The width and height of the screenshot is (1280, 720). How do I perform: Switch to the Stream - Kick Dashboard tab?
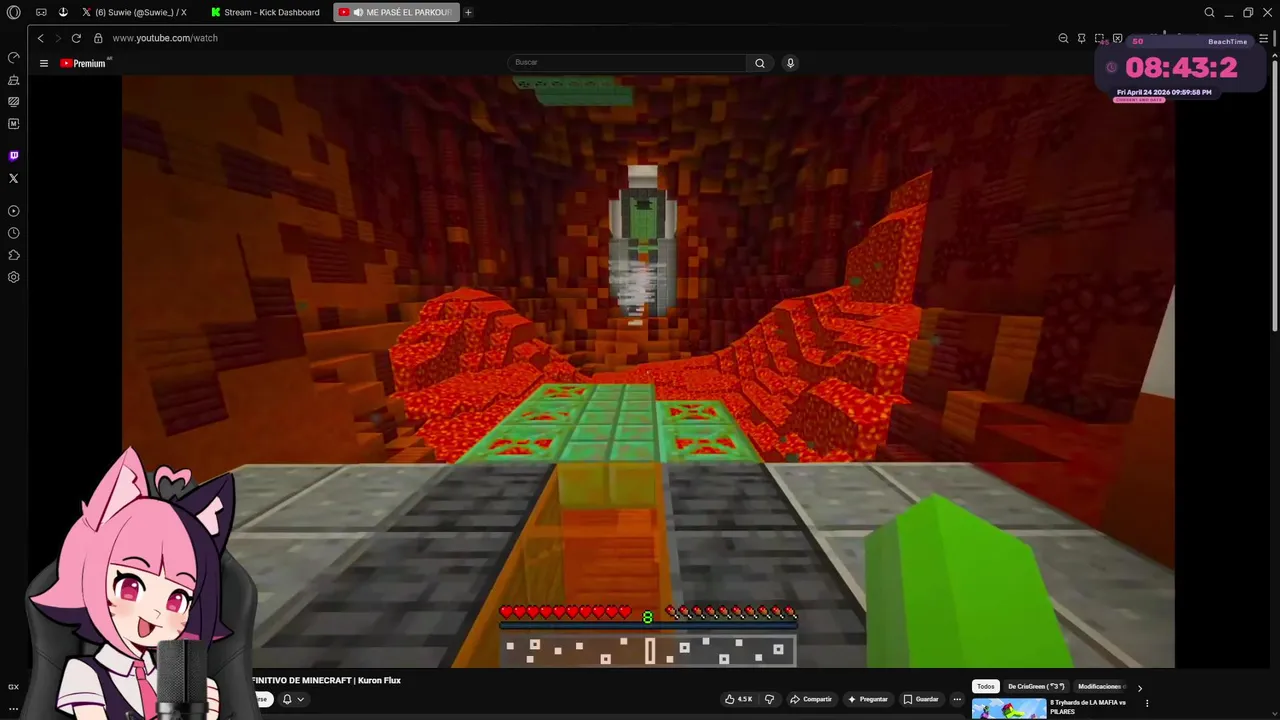tap(265, 12)
